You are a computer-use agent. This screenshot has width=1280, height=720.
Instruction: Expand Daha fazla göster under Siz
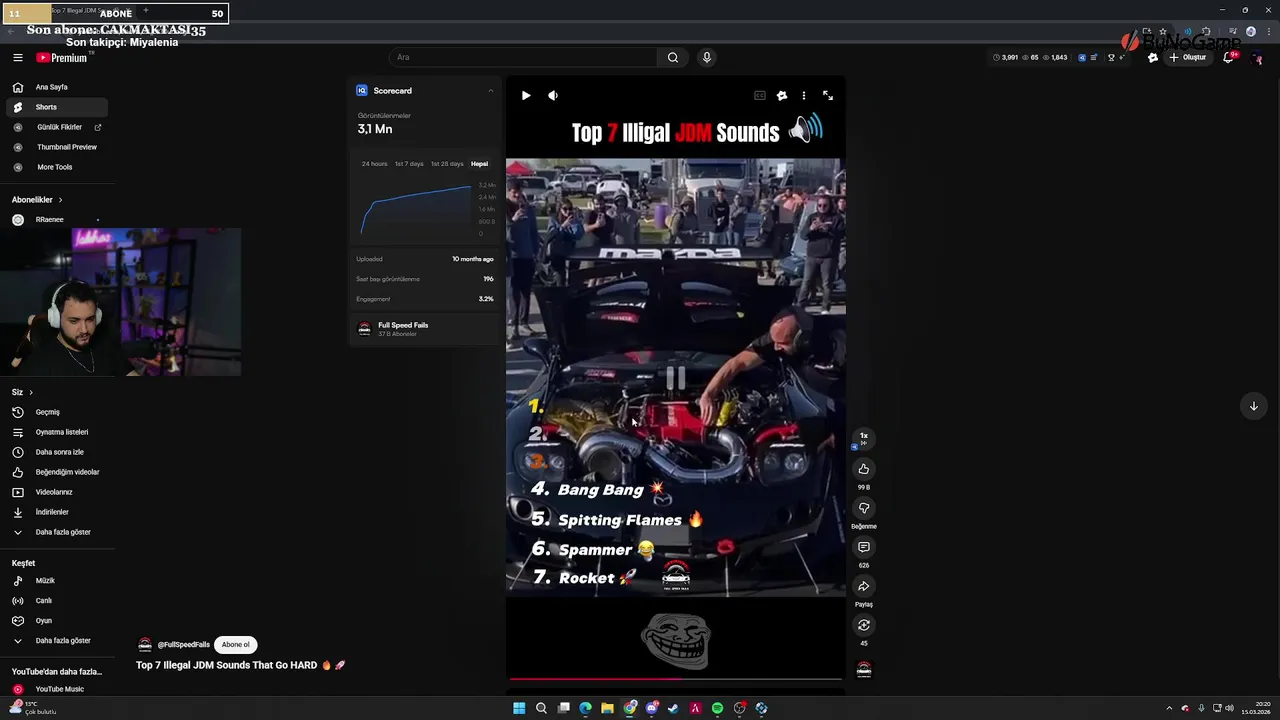[x=55, y=532]
